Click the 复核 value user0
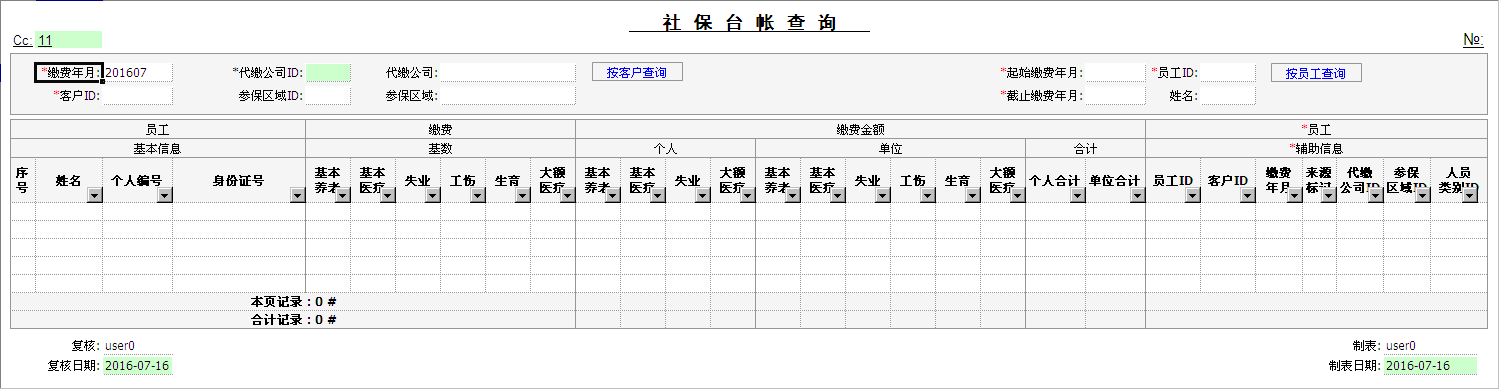1499x389 pixels. coord(120,346)
